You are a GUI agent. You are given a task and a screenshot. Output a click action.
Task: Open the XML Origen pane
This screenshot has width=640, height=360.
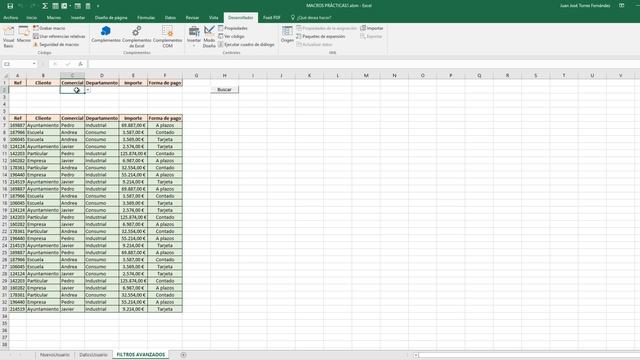click(287, 34)
